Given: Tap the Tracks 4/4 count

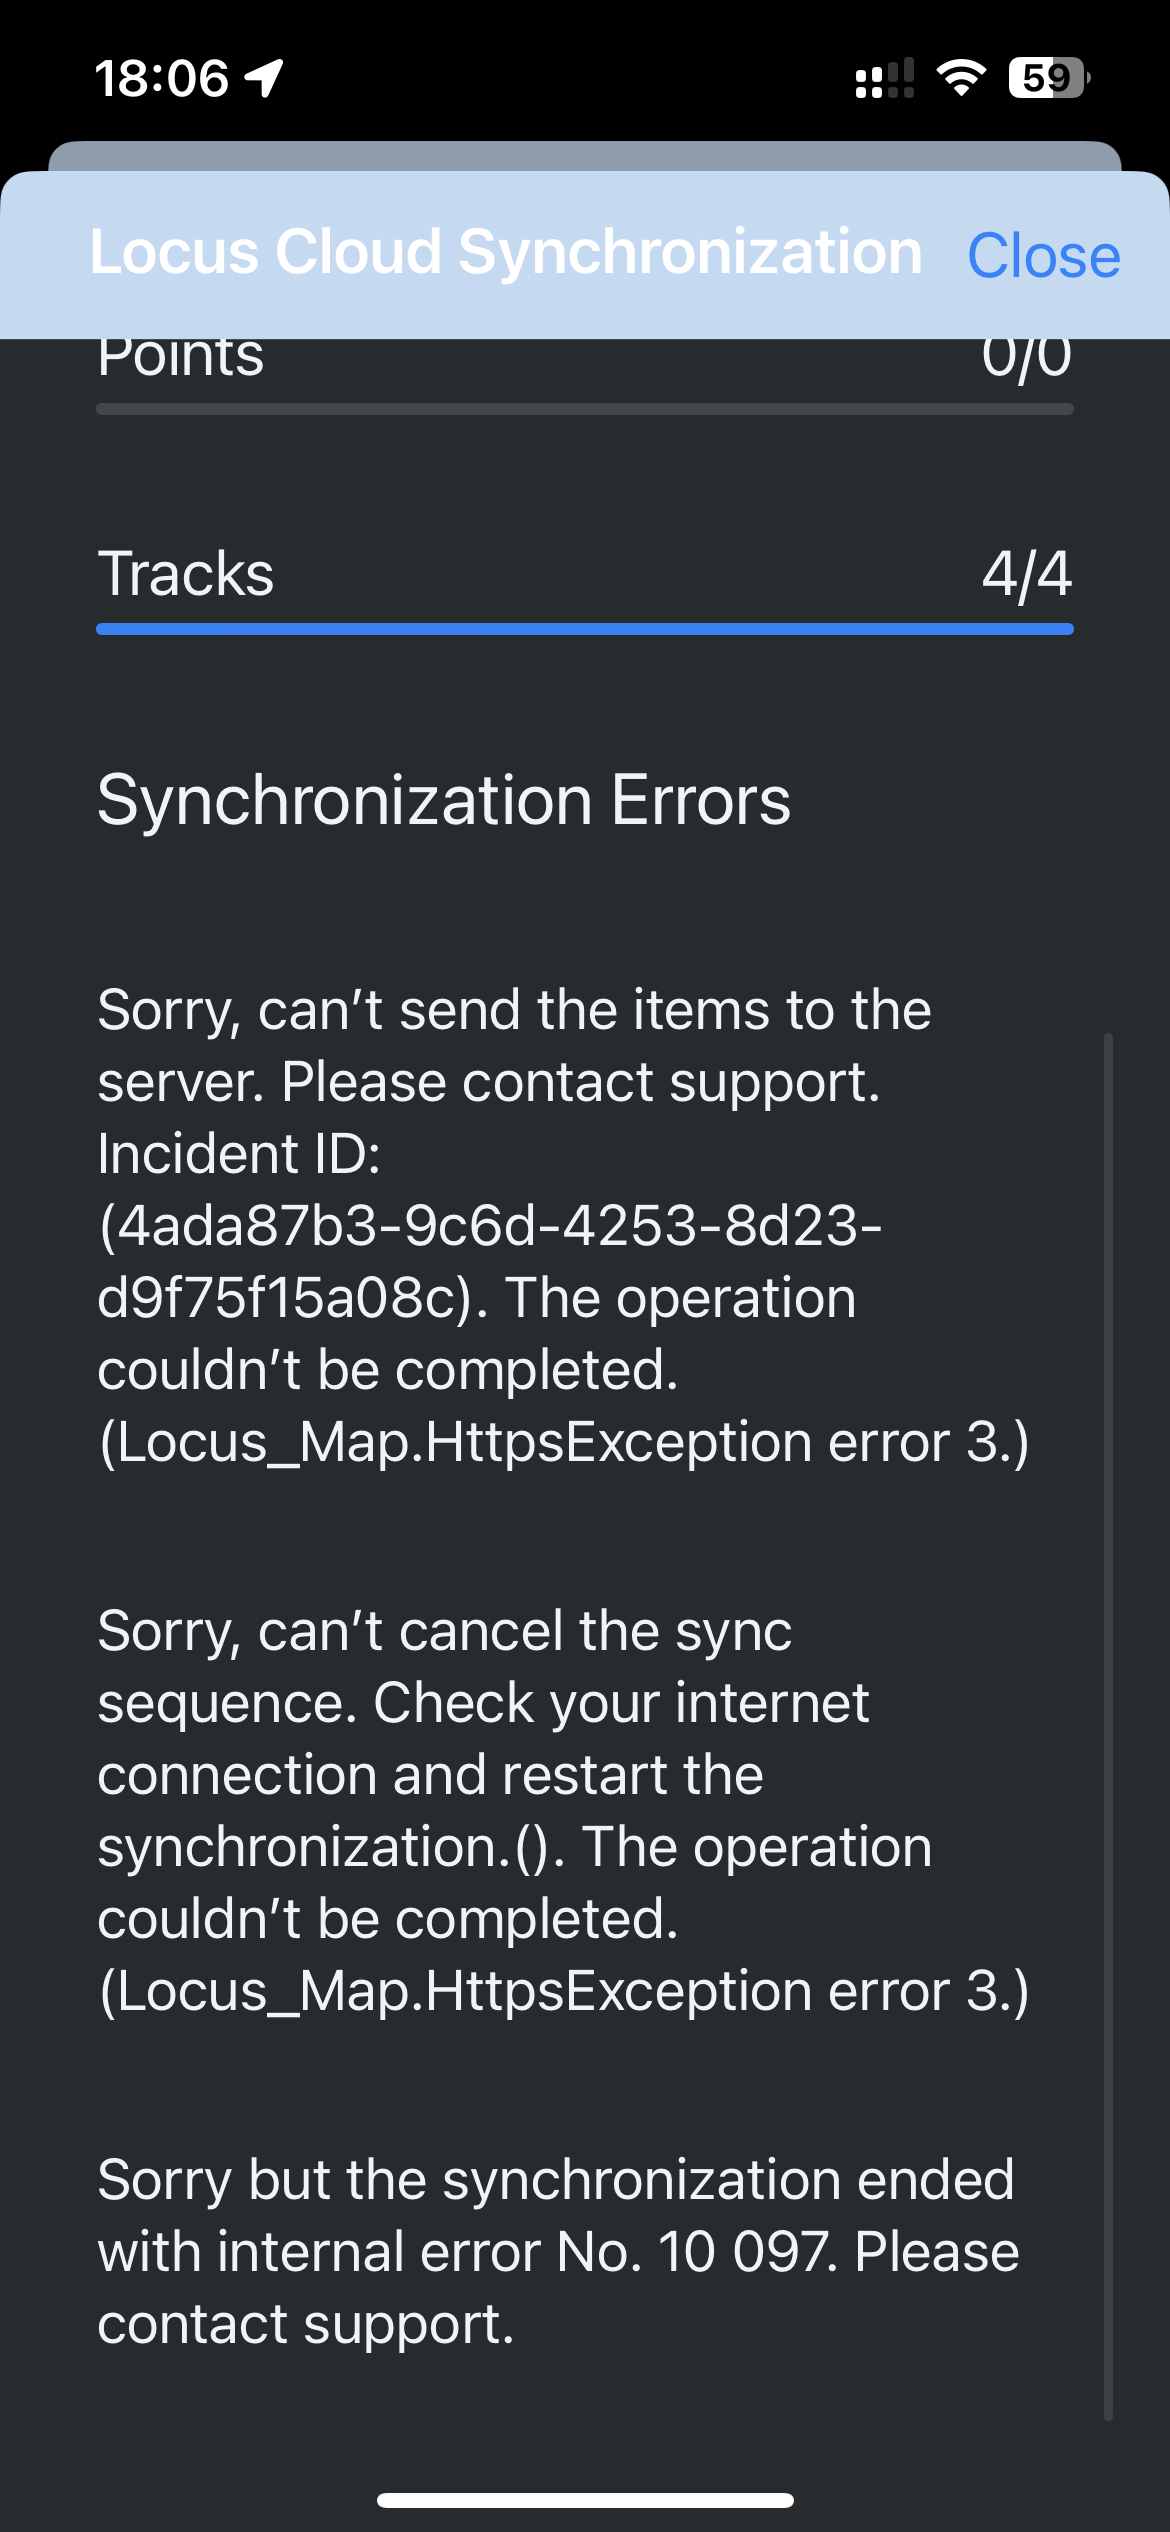Looking at the screenshot, I should coord(1026,574).
